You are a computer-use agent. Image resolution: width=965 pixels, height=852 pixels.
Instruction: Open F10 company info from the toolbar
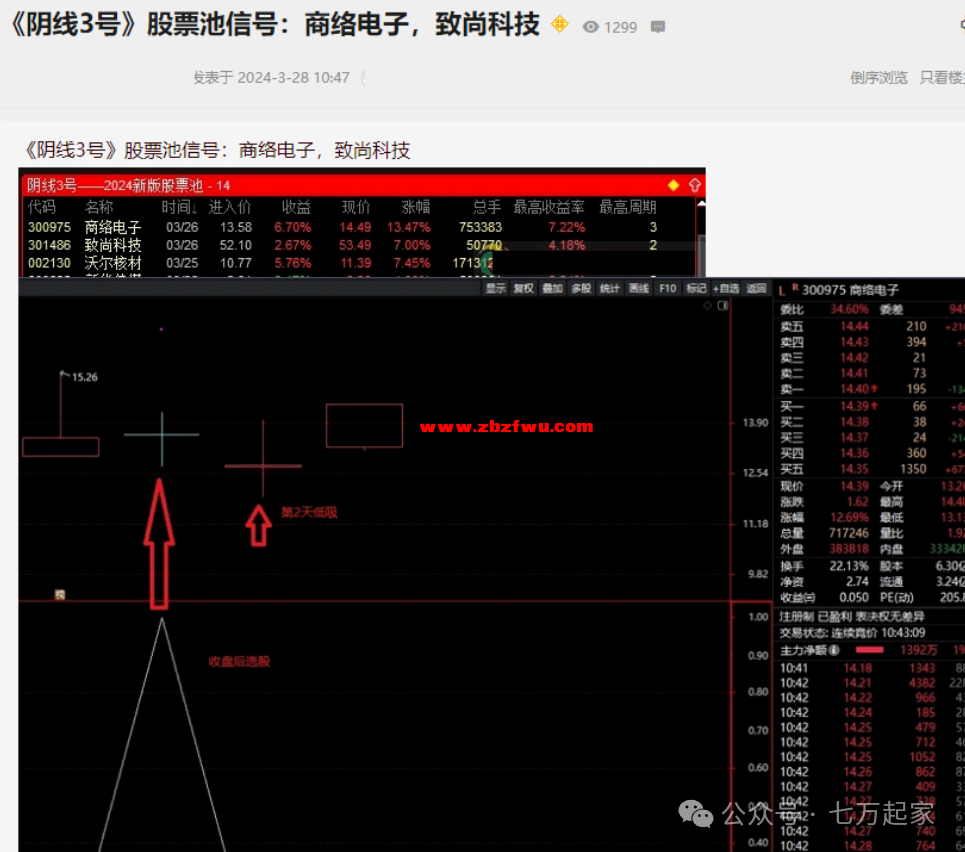click(668, 288)
